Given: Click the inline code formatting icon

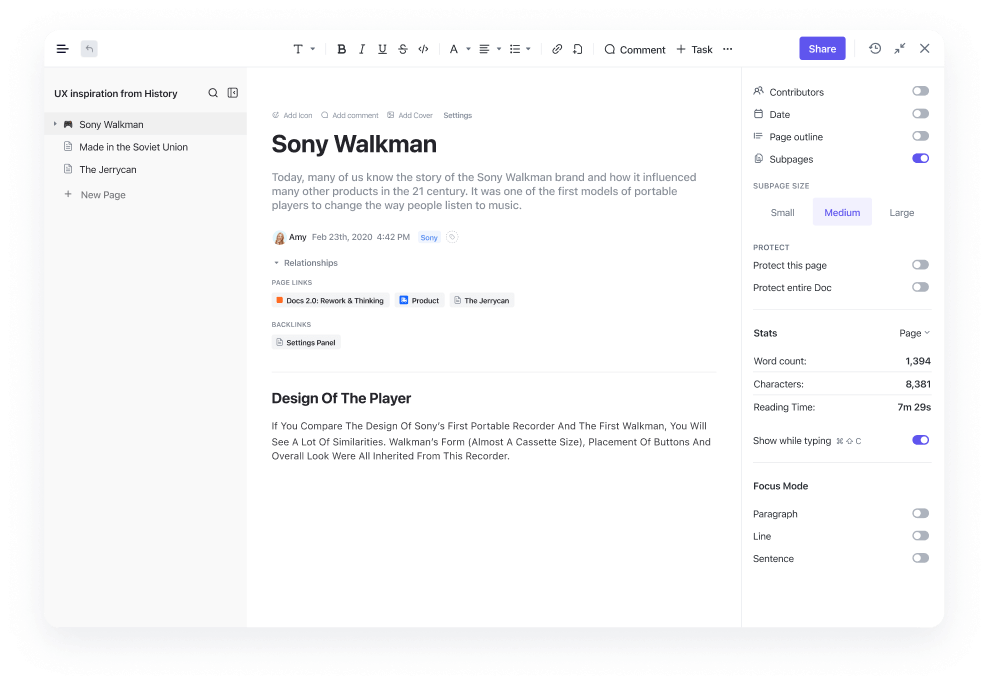Looking at the screenshot, I should [x=423, y=49].
